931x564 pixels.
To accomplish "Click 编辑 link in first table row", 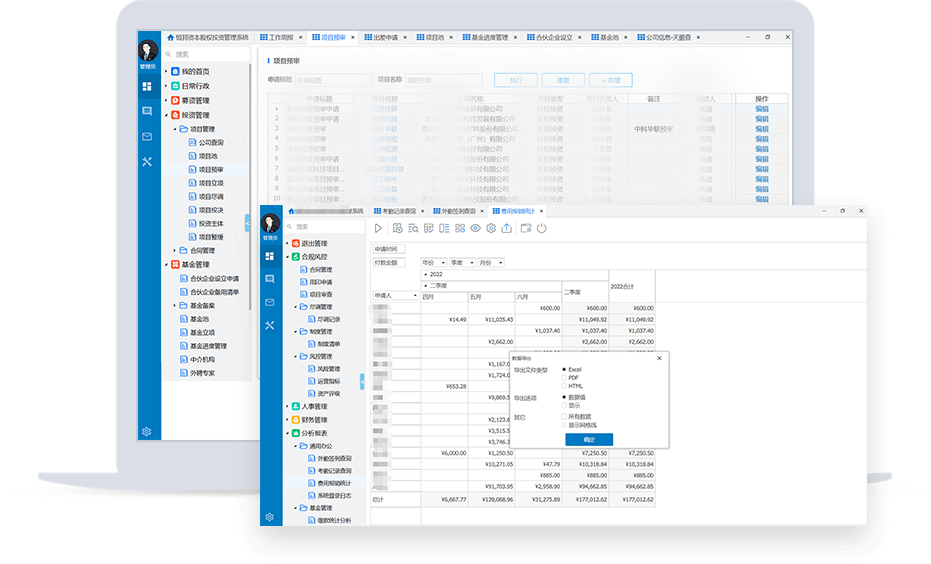I will 762,109.
